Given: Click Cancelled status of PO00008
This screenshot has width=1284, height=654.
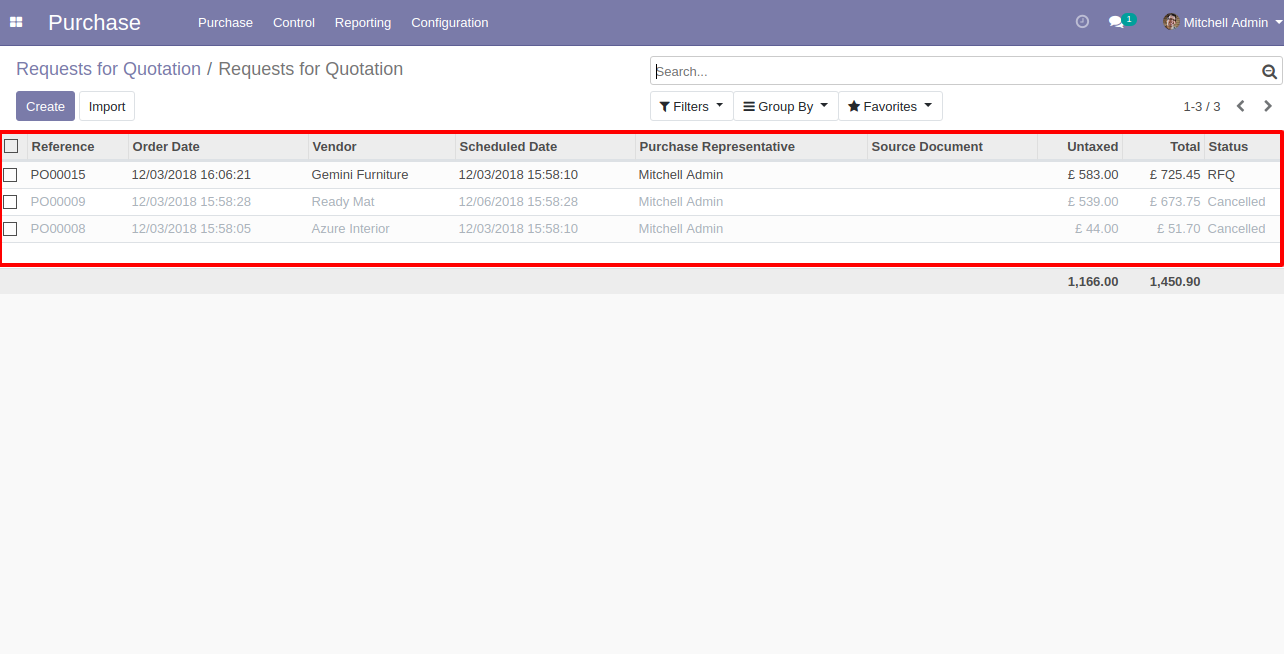Looking at the screenshot, I should [1236, 229].
